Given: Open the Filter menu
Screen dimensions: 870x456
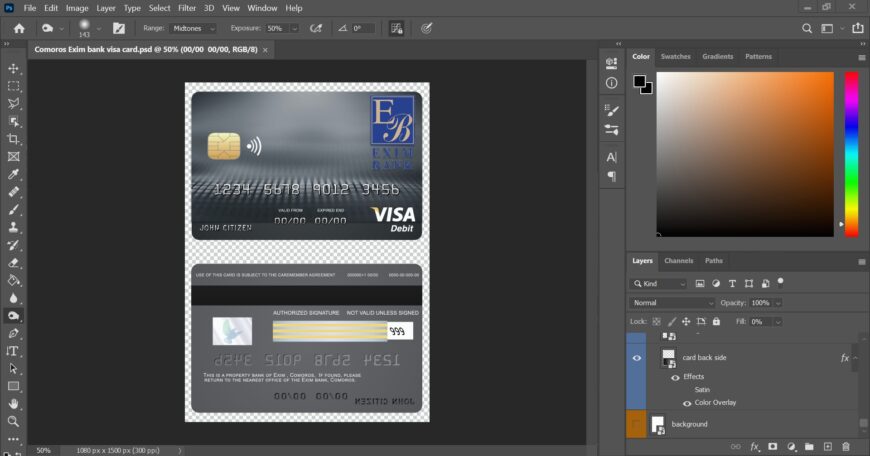Looking at the screenshot, I should click(187, 8).
